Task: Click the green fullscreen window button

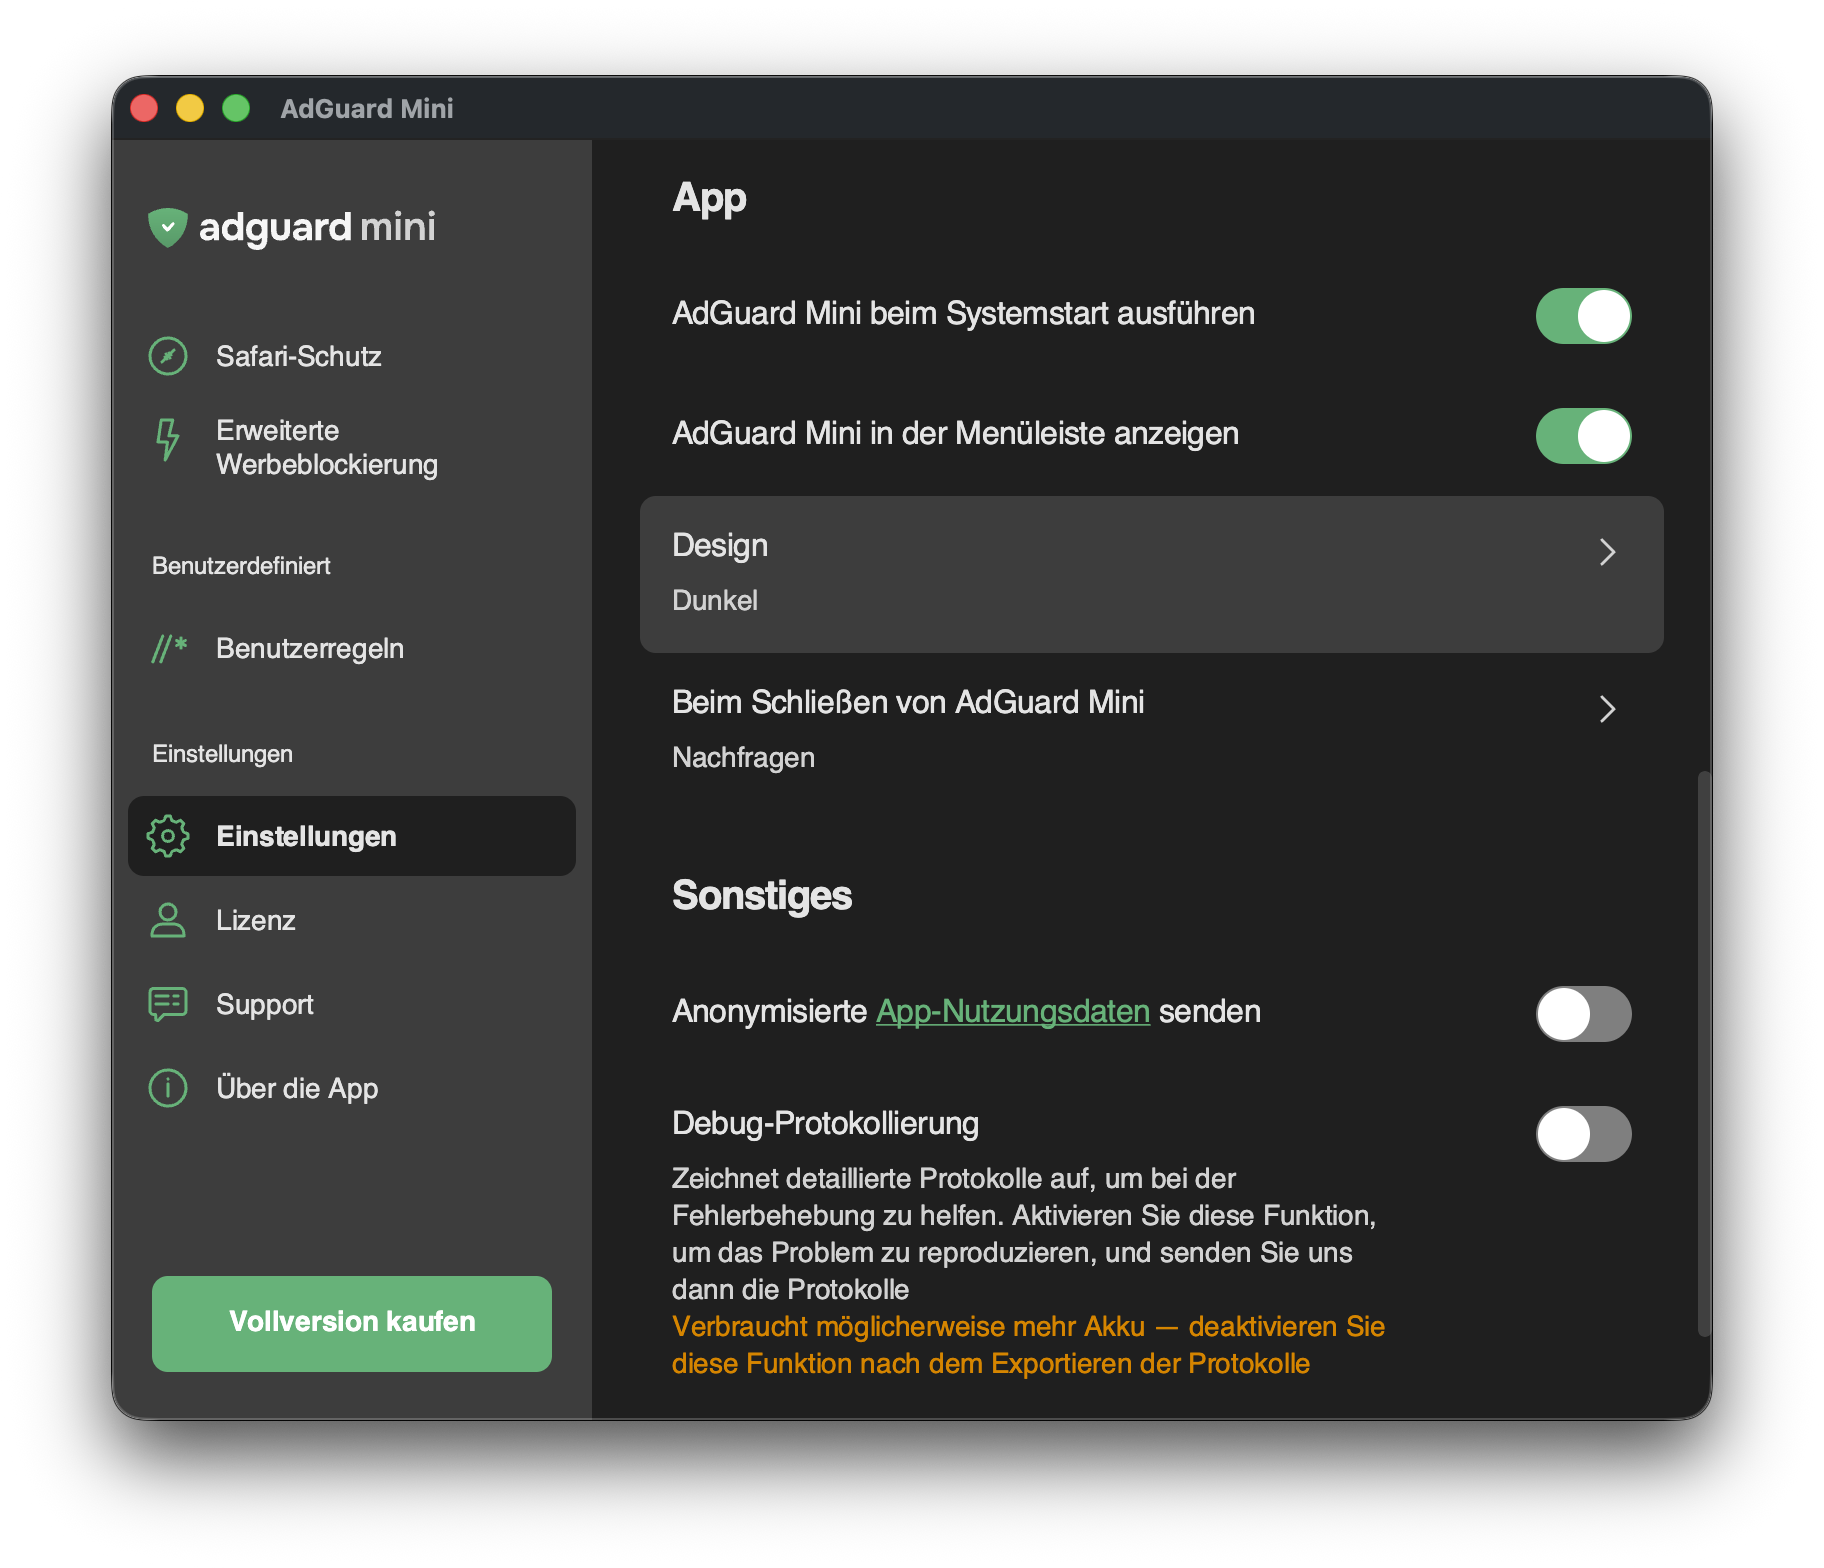Action: coord(236,108)
